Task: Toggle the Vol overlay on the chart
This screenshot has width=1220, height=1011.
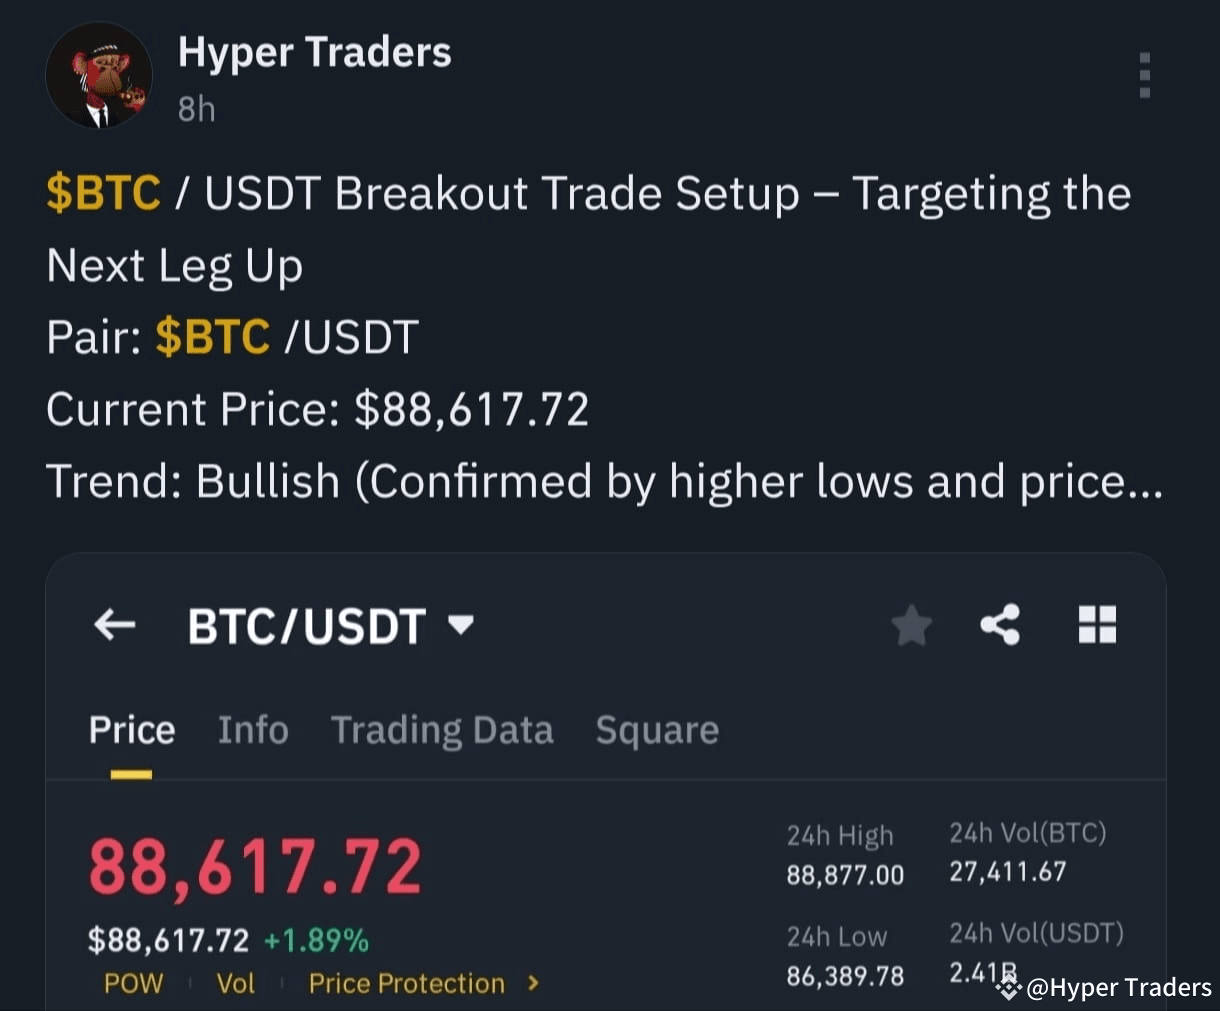Action: pyautogui.click(x=236, y=983)
